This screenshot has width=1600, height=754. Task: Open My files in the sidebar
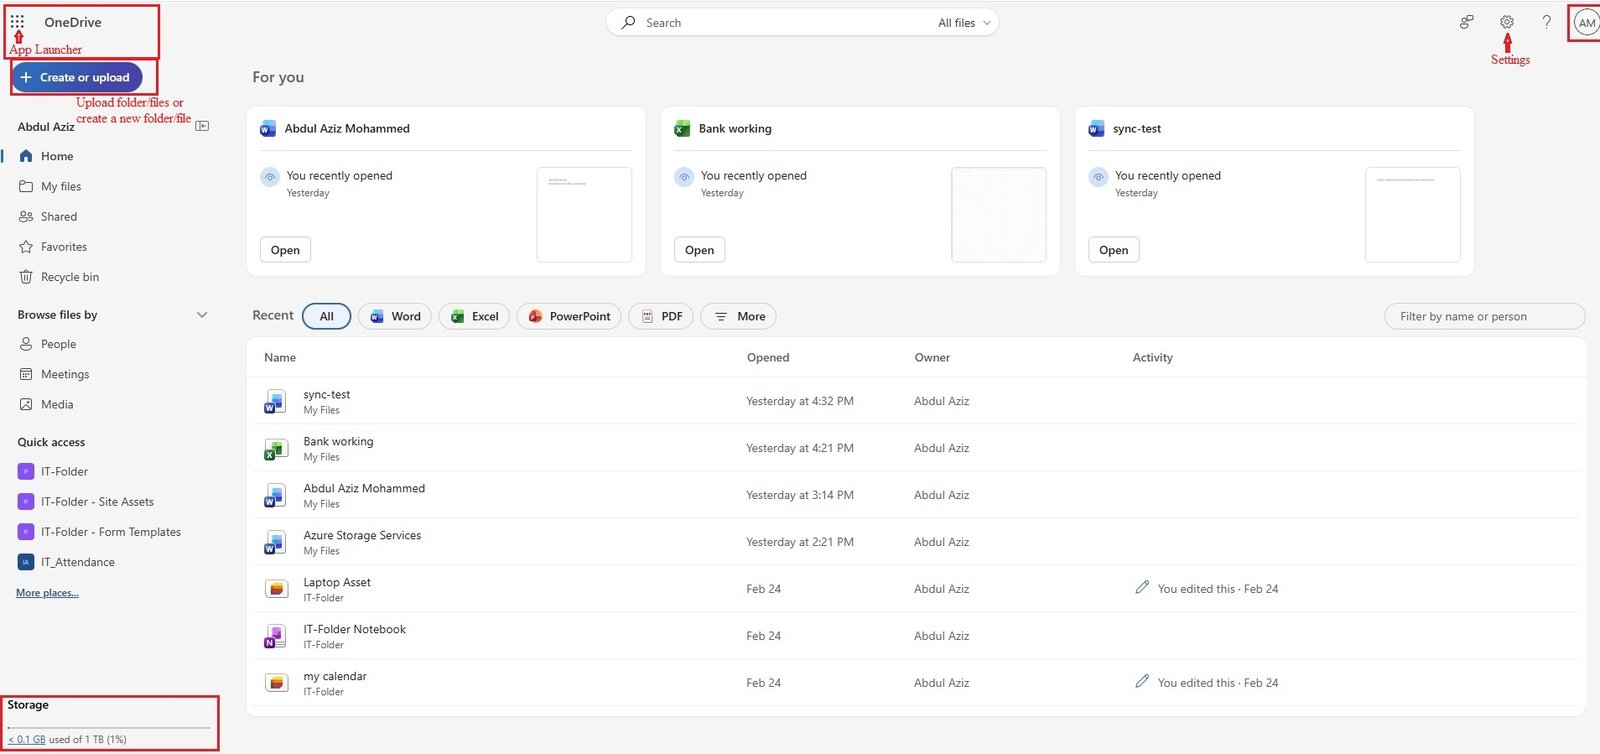click(x=61, y=186)
